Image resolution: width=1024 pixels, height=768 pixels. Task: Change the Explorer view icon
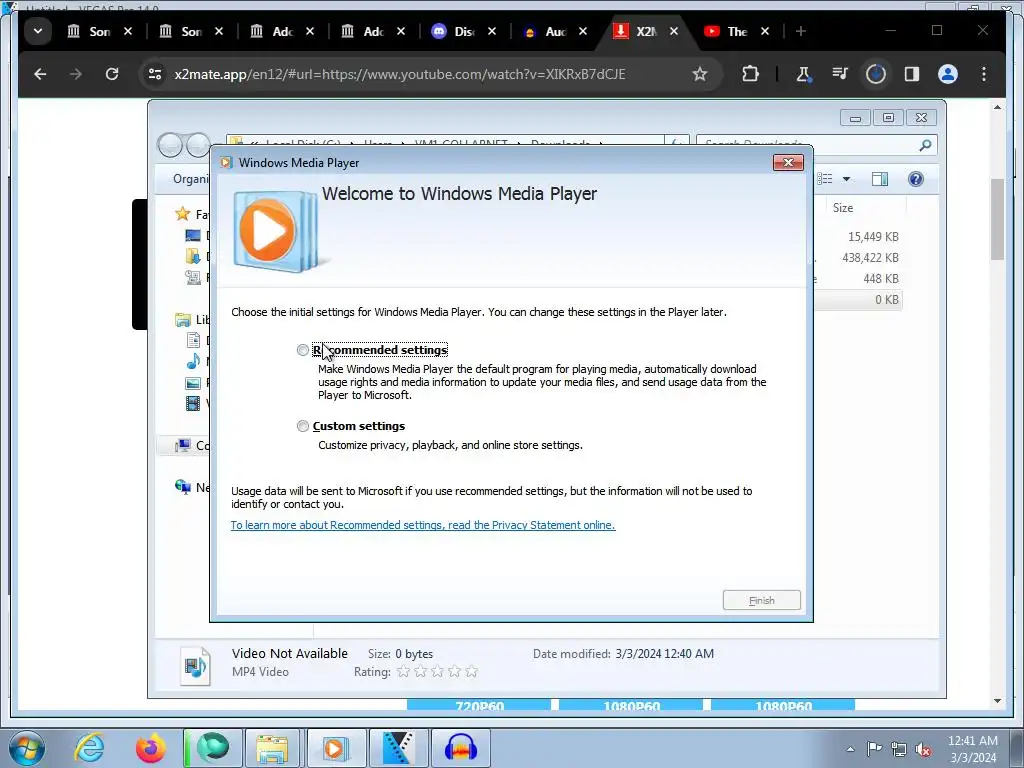(x=825, y=179)
